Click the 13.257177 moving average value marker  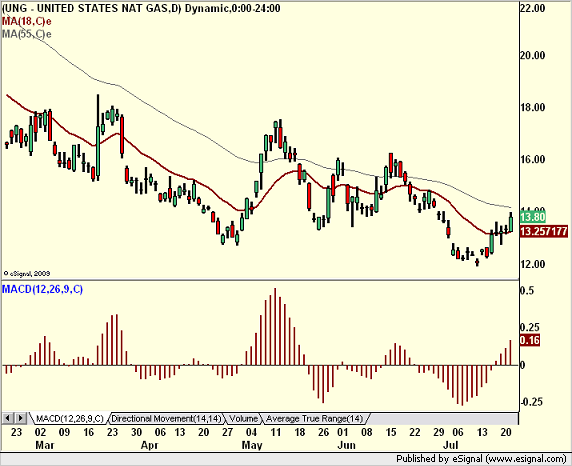point(544,231)
